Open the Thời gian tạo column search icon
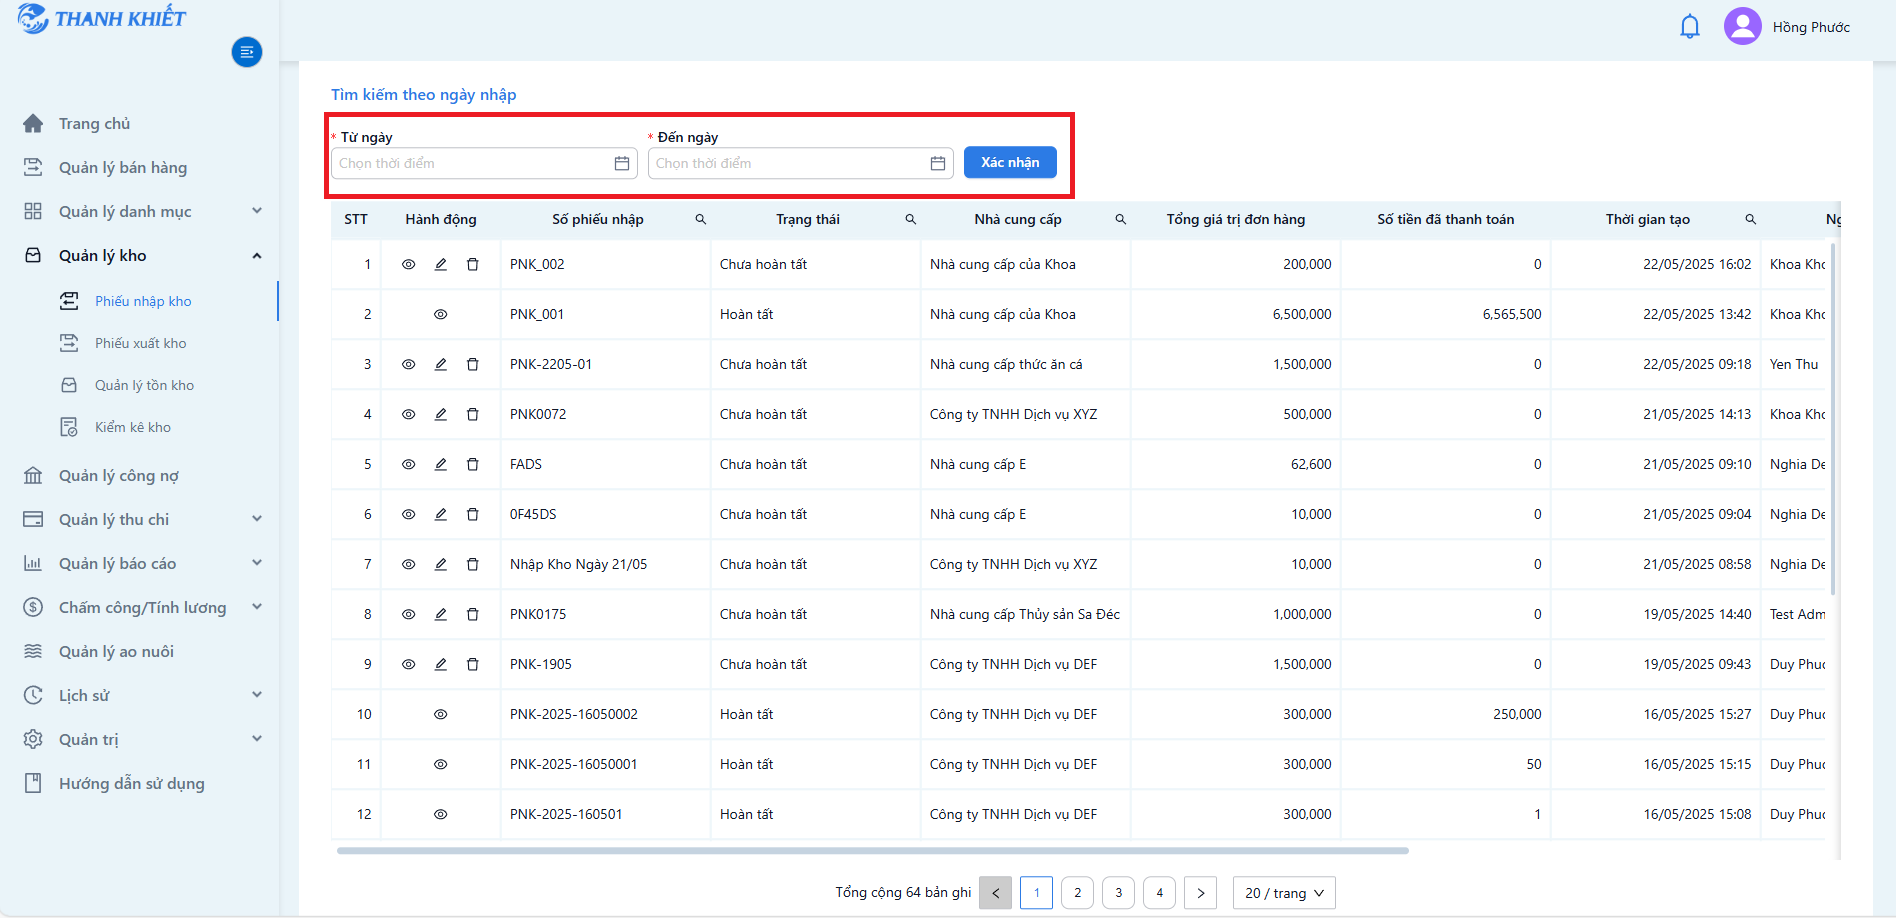This screenshot has height=918, width=1896. pyautogui.click(x=1751, y=219)
